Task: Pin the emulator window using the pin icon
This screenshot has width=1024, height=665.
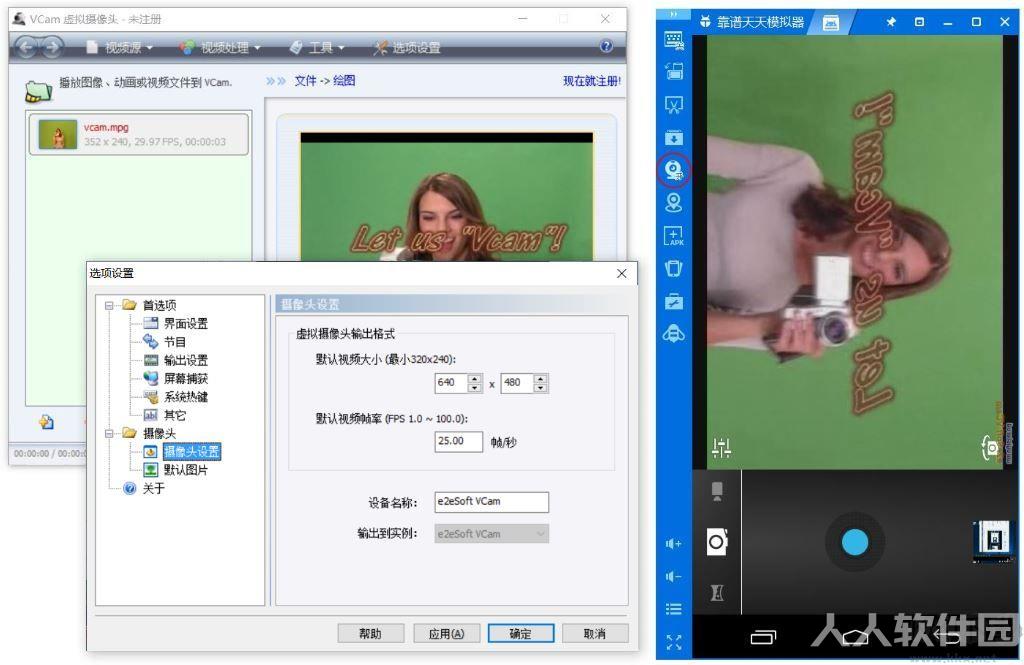Action: click(890, 22)
